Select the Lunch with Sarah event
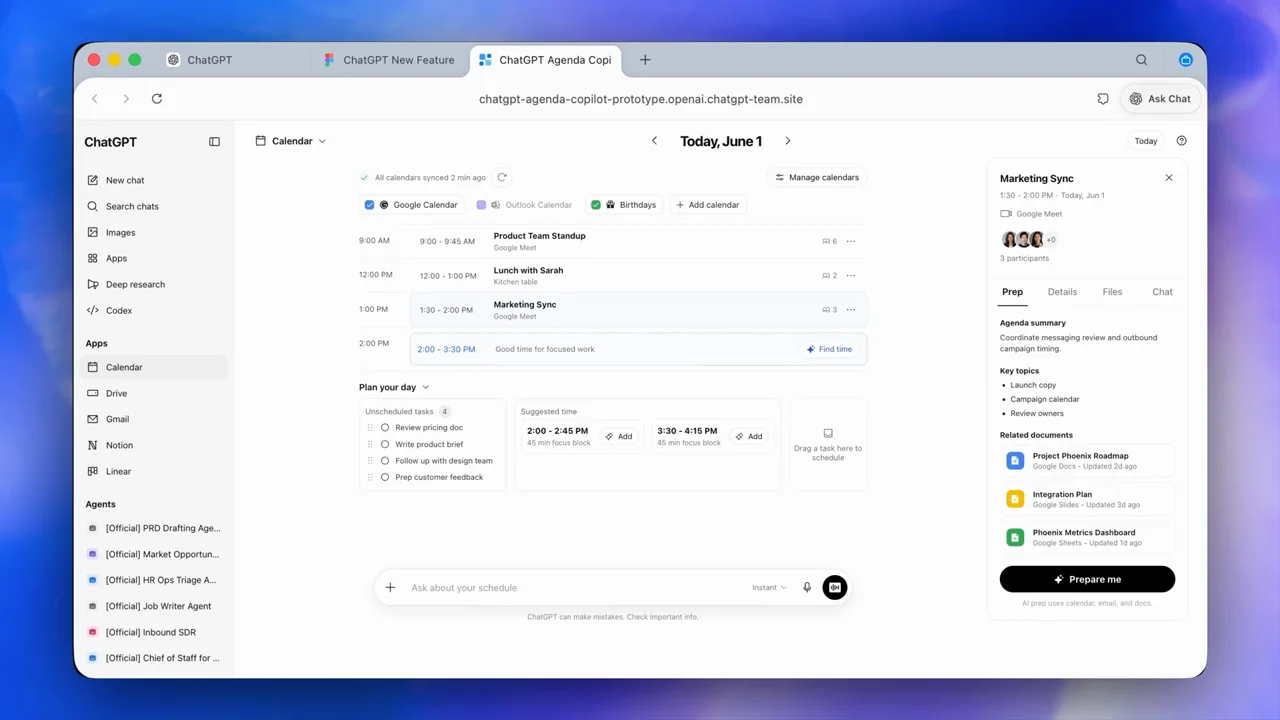The height and width of the screenshot is (720, 1280). tap(638, 275)
